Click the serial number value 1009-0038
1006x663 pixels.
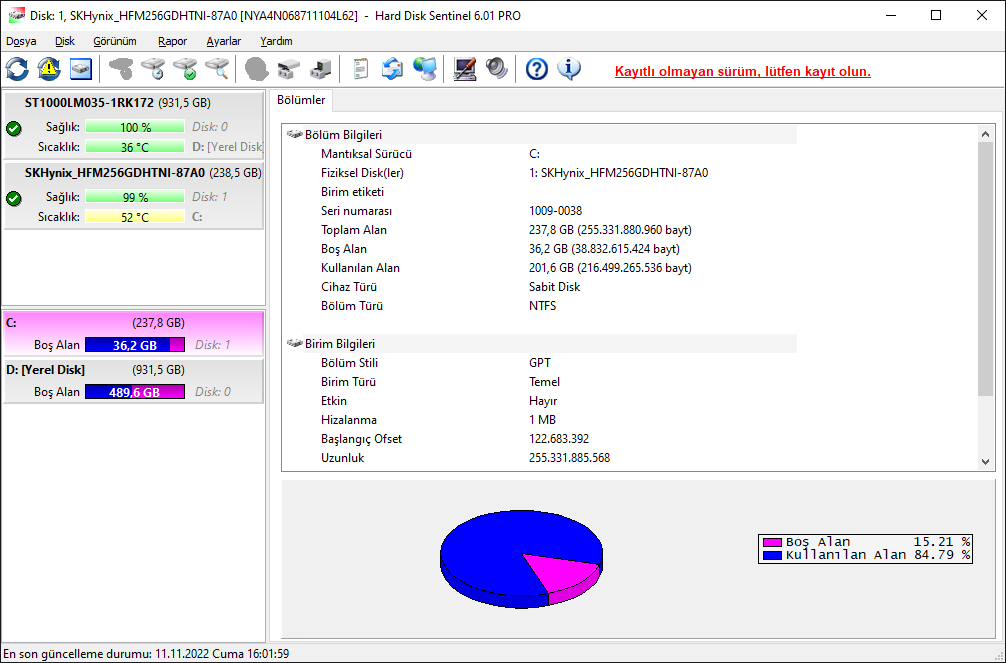[556, 211]
